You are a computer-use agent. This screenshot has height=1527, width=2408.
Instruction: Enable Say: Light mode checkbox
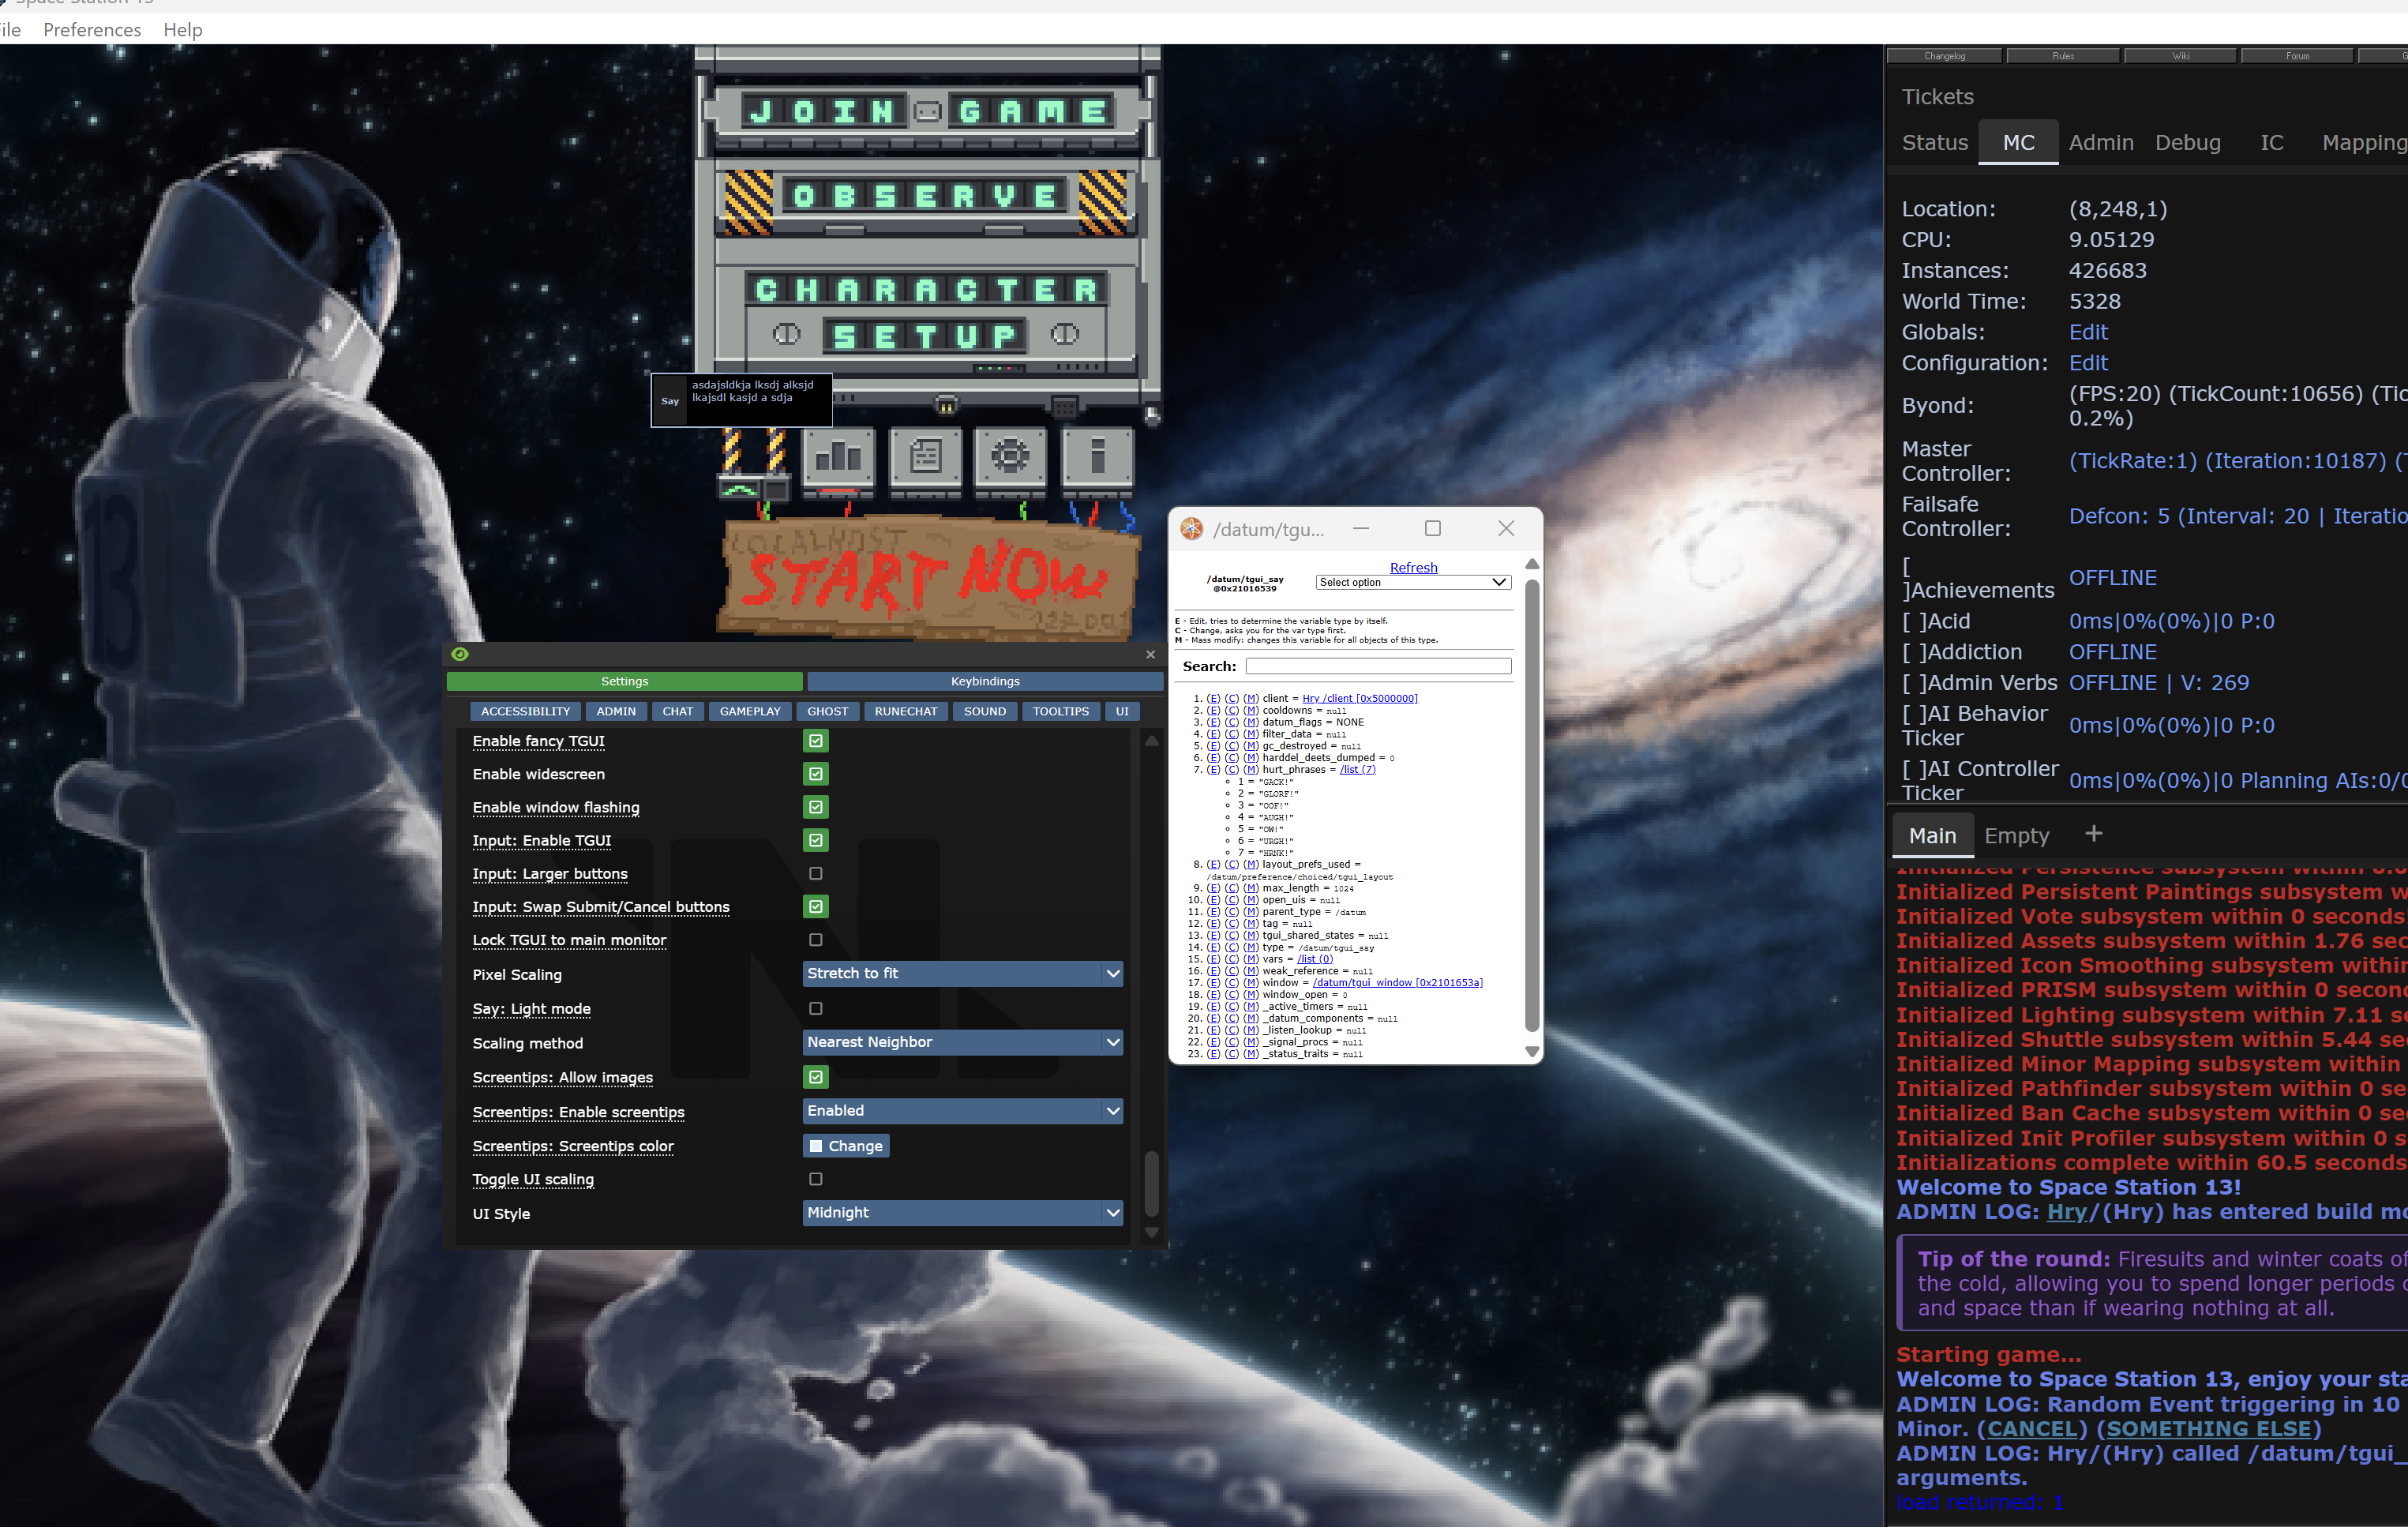tap(816, 1008)
